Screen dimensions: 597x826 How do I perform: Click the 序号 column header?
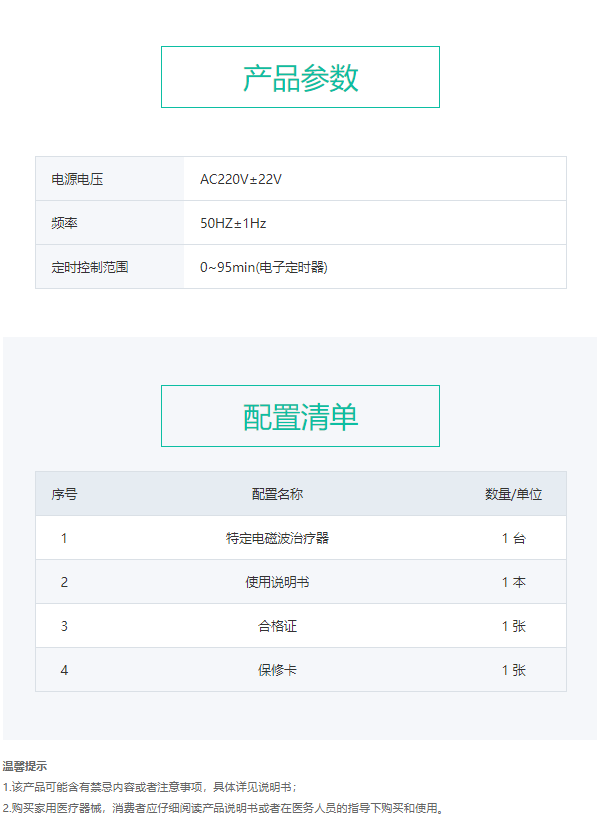(64, 494)
